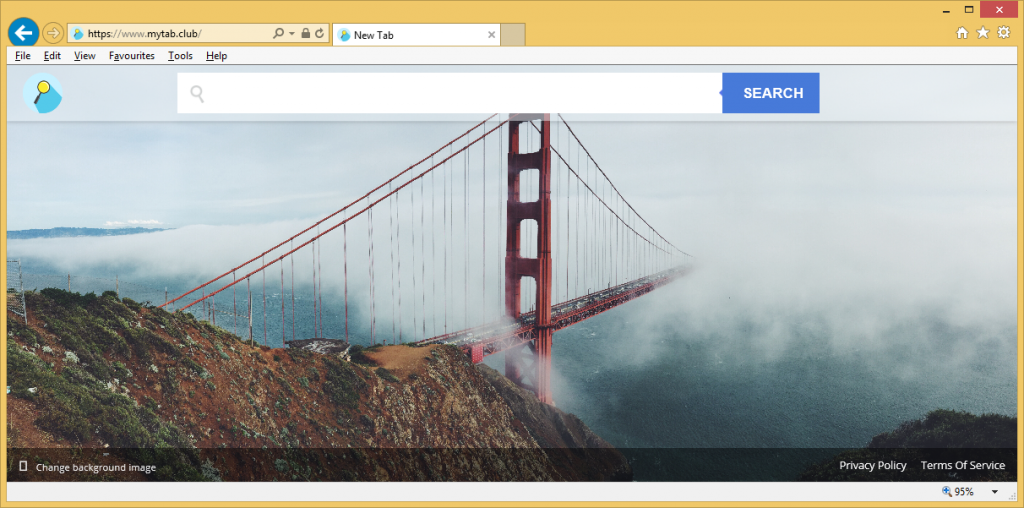The width and height of the screenshot is (1024, 508).
Task: Click the lock security icon in address bar
Action: pyautogui.click(x=306, y=34)
